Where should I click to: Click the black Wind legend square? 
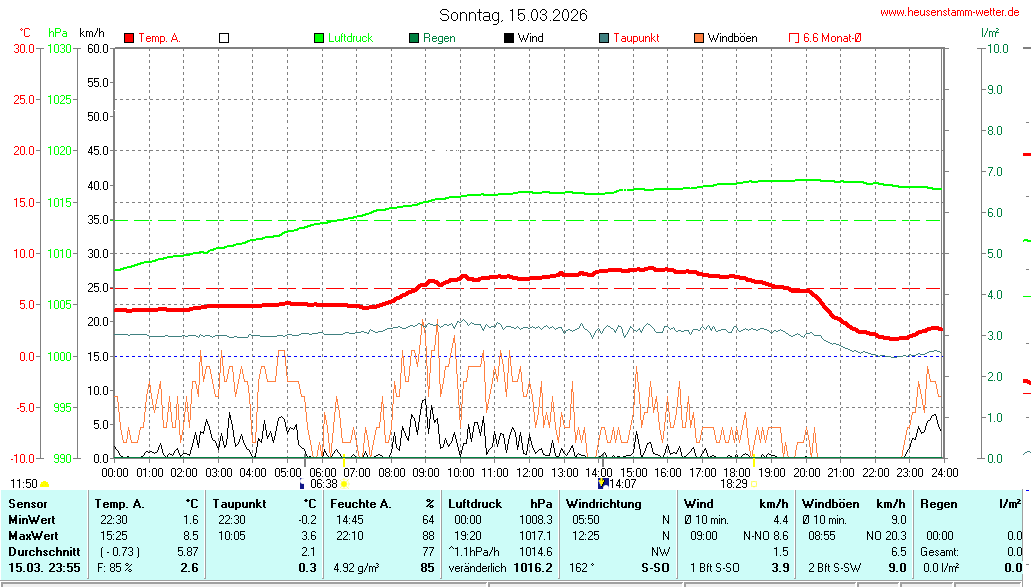coord(509,38)
